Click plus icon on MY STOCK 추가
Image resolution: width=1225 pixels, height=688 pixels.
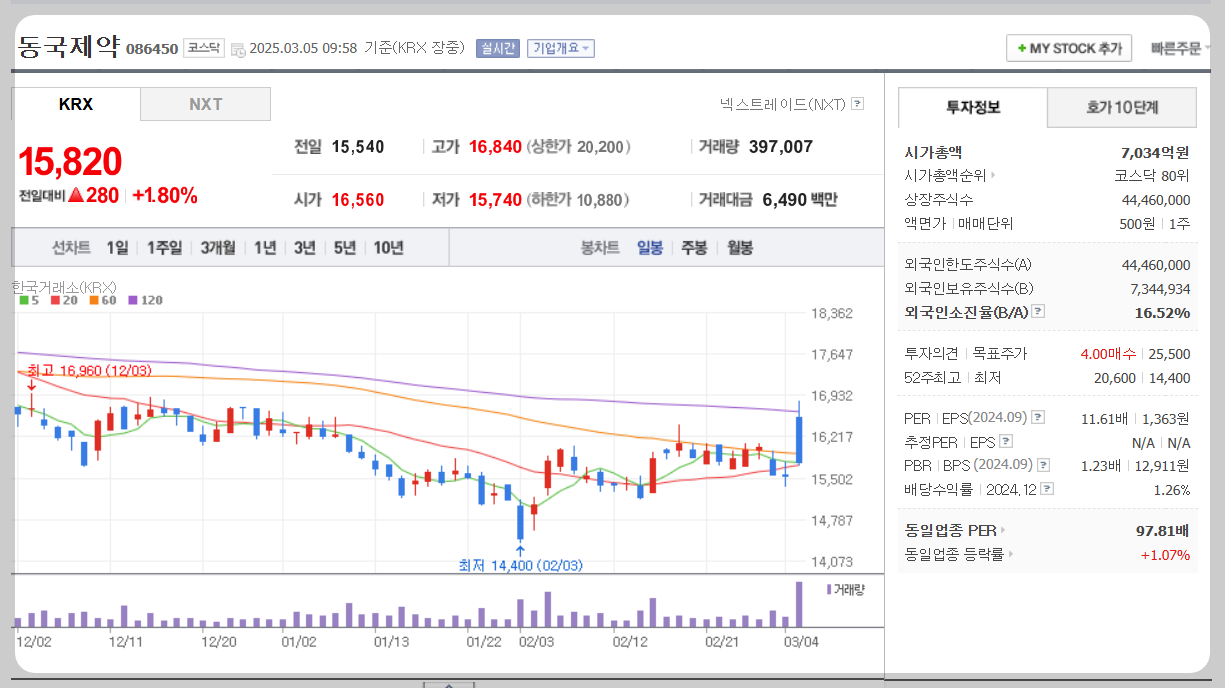tap(1021, 48)
